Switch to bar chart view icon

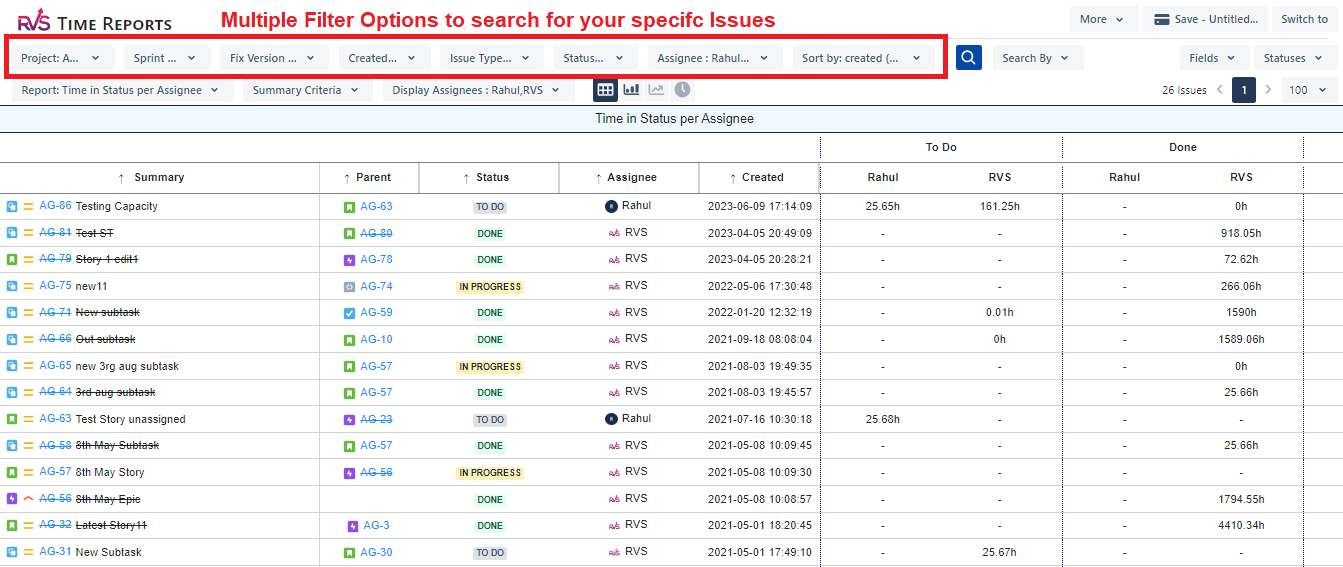(x=631, y=90)
